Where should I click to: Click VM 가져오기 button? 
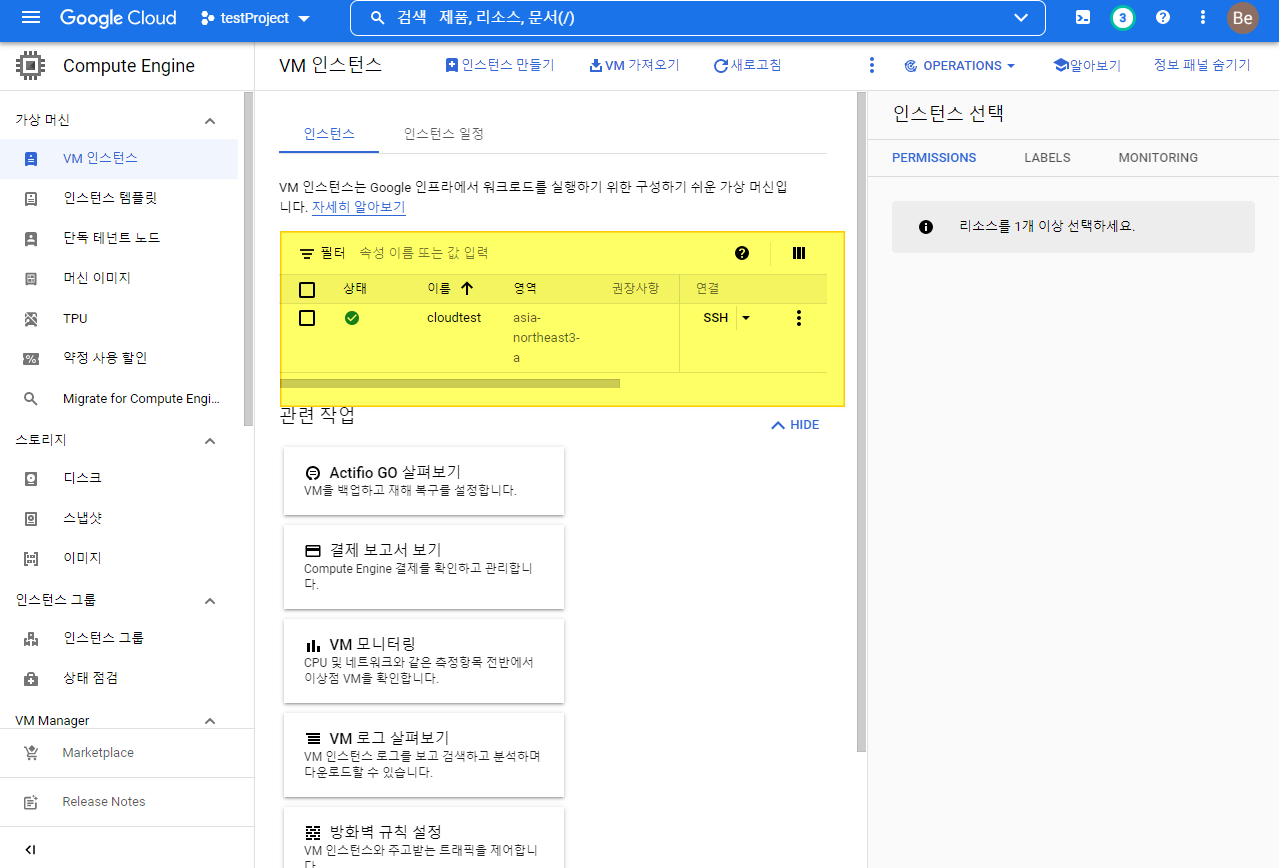click(x=634, y=65)
